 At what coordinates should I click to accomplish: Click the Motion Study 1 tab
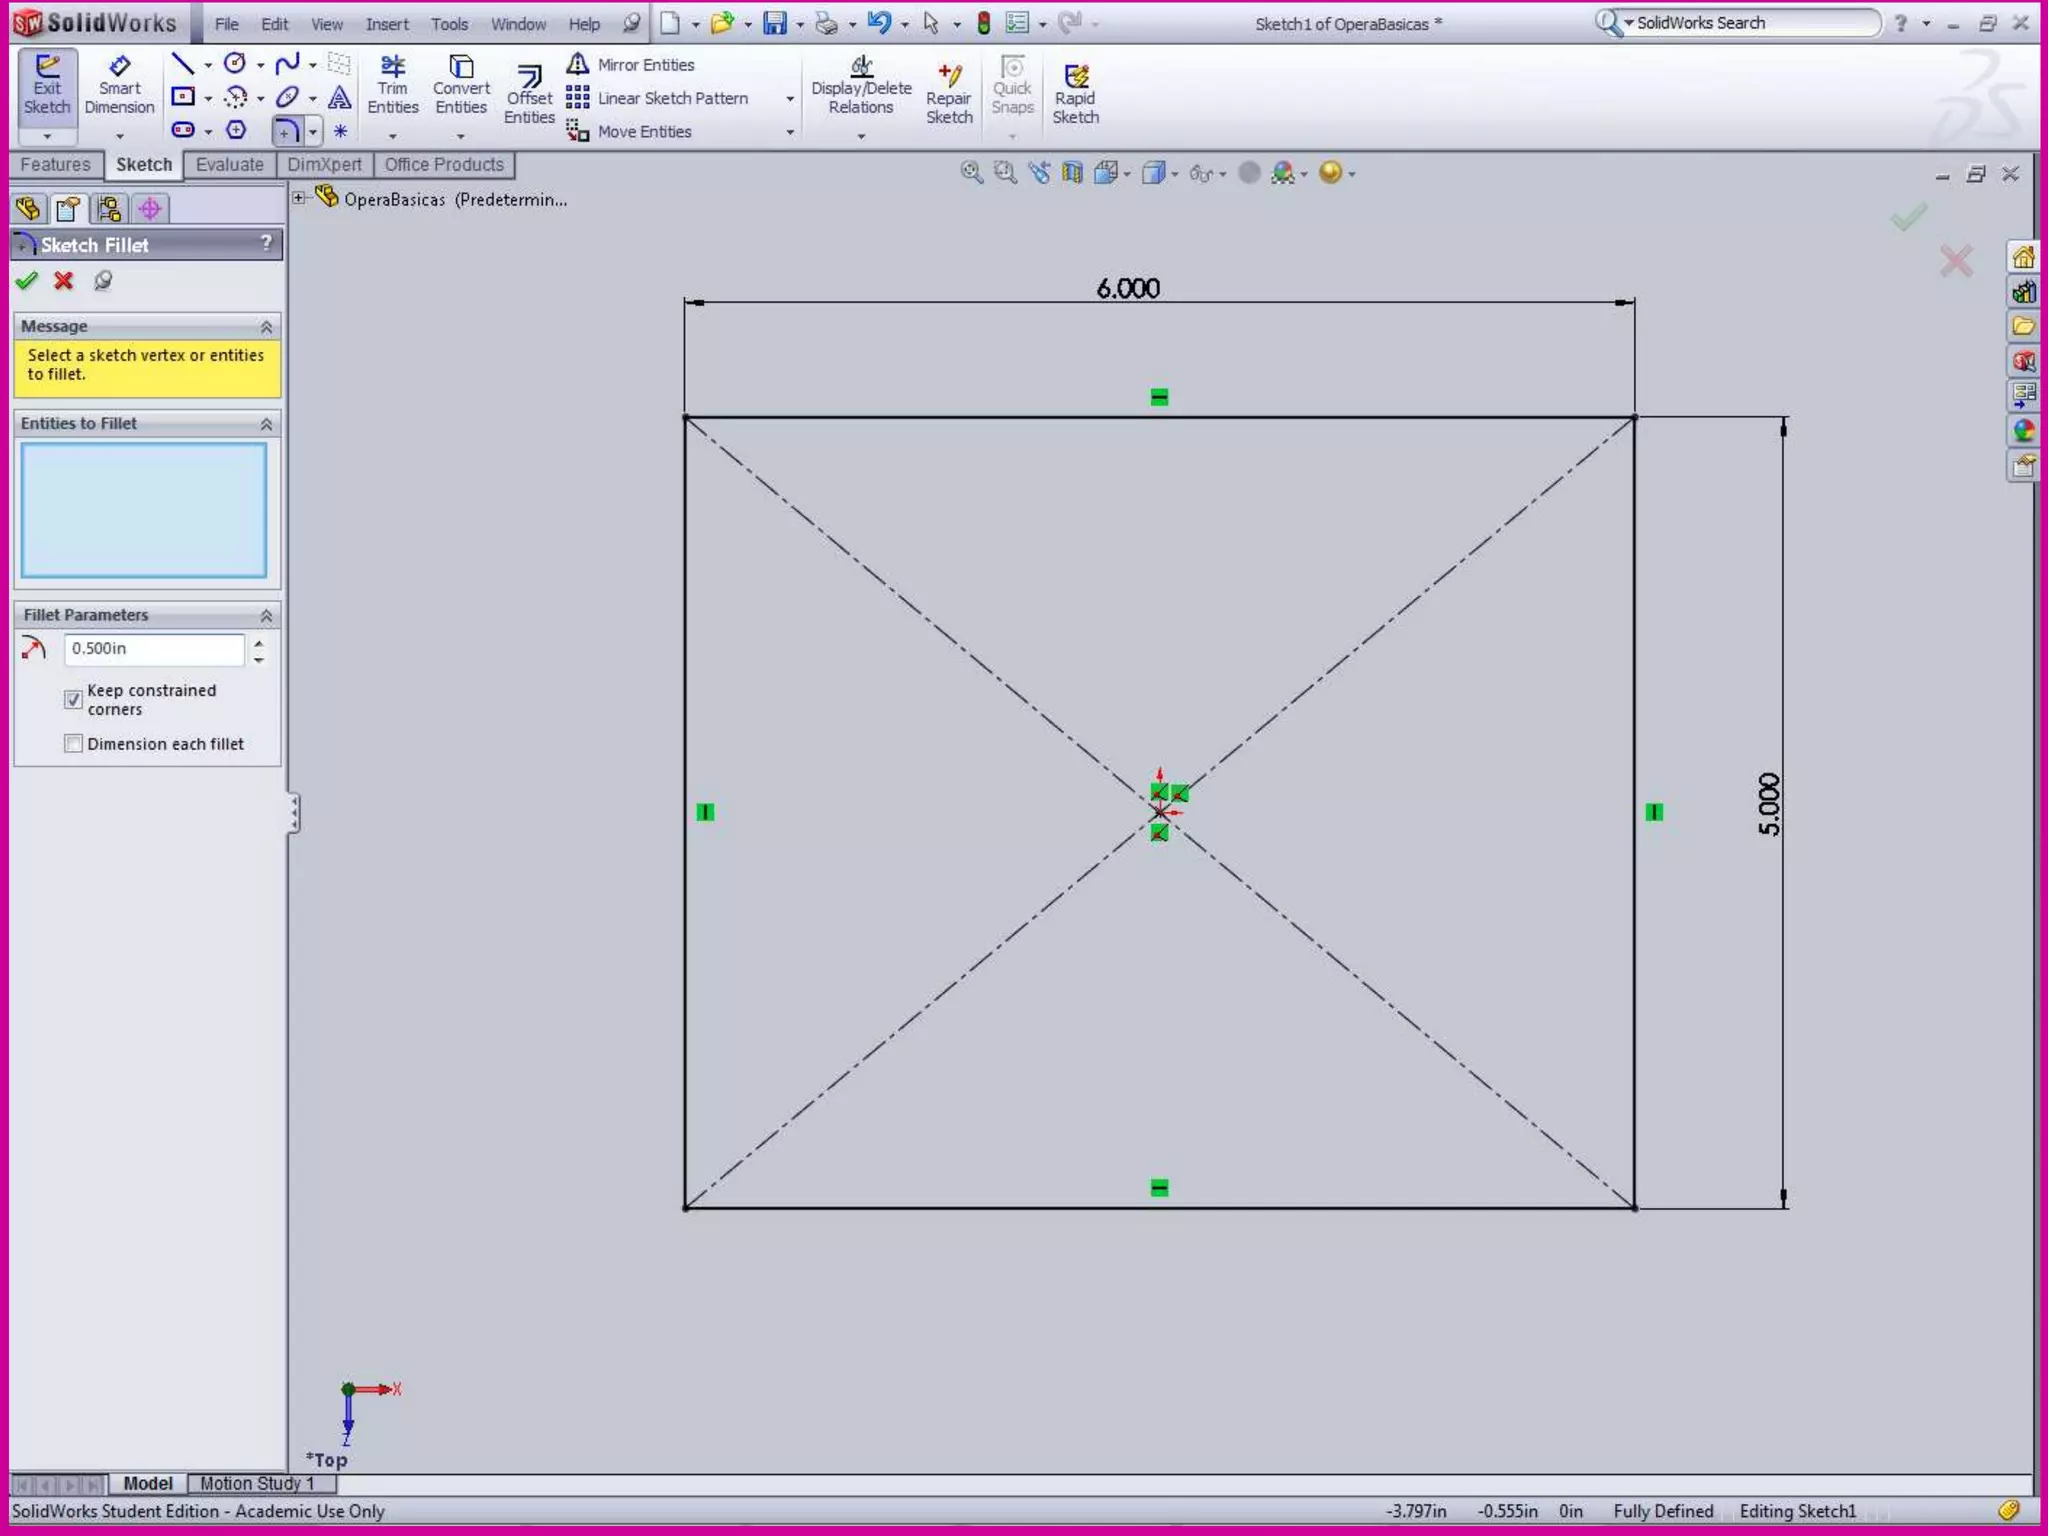257,1483
